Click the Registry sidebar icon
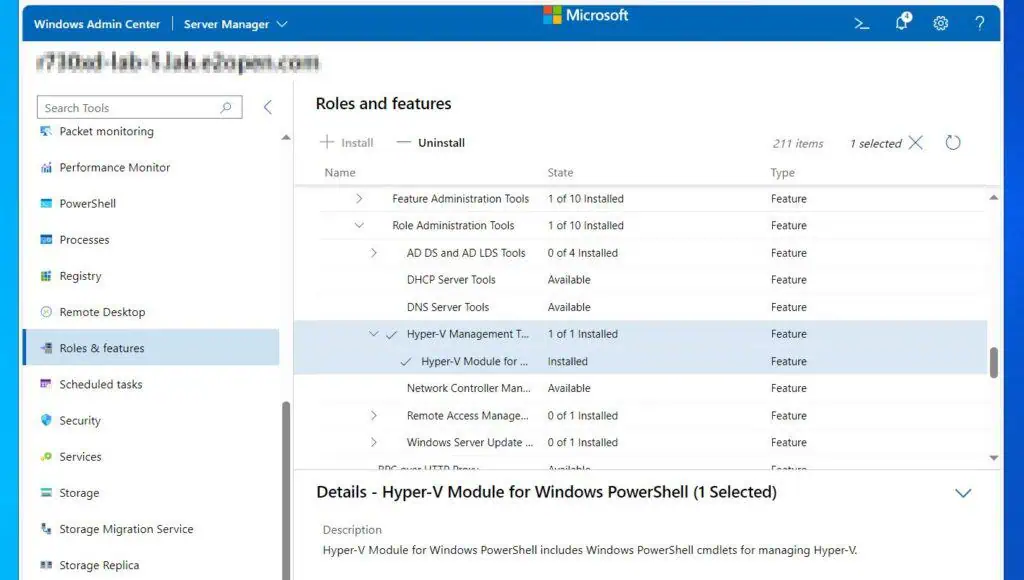The height and width of the screenshot is (580, 1024). tap(46, 276)
